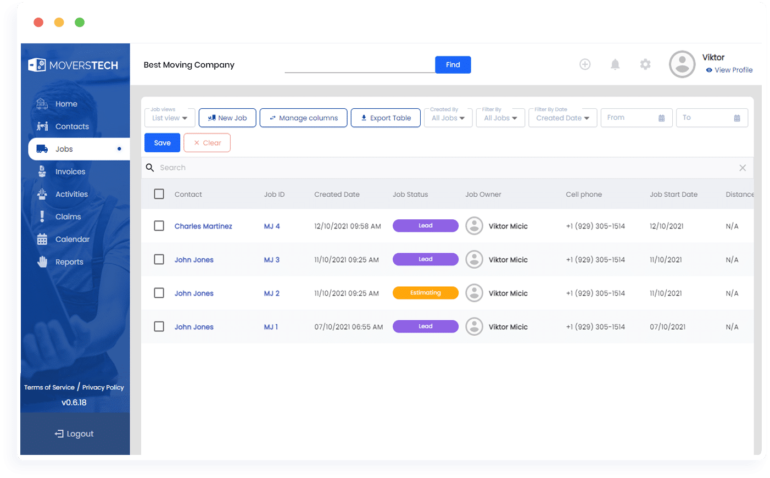Screen dimensions: 770x478
Task: Open Claims in sidebar
Action: pos(68,217)
